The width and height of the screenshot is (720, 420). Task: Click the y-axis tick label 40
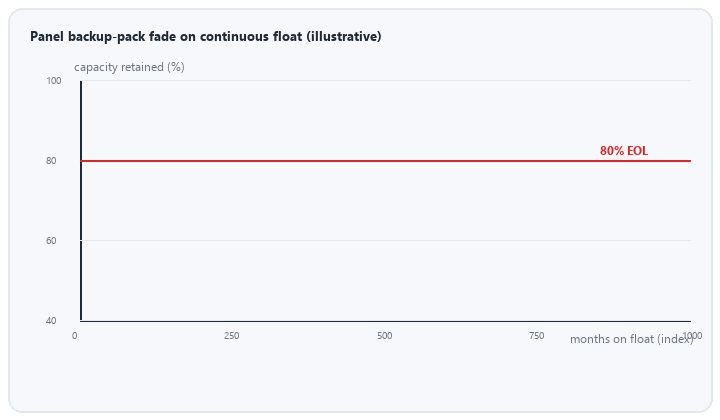point(51,321)
